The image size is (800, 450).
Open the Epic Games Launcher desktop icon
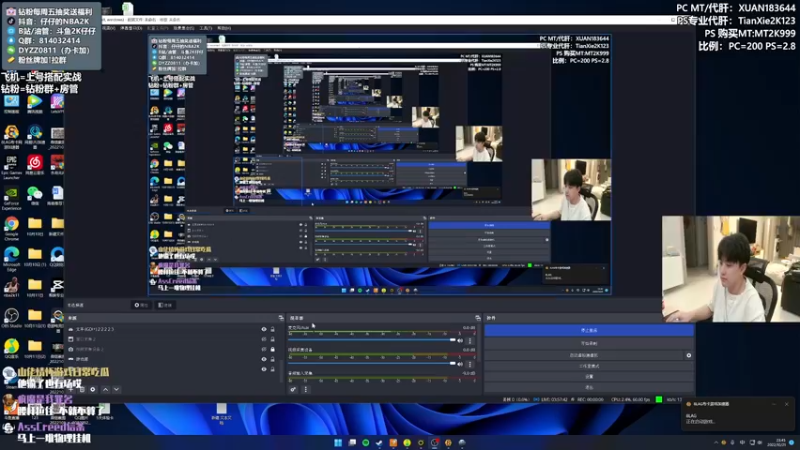[x=11, y=166]
